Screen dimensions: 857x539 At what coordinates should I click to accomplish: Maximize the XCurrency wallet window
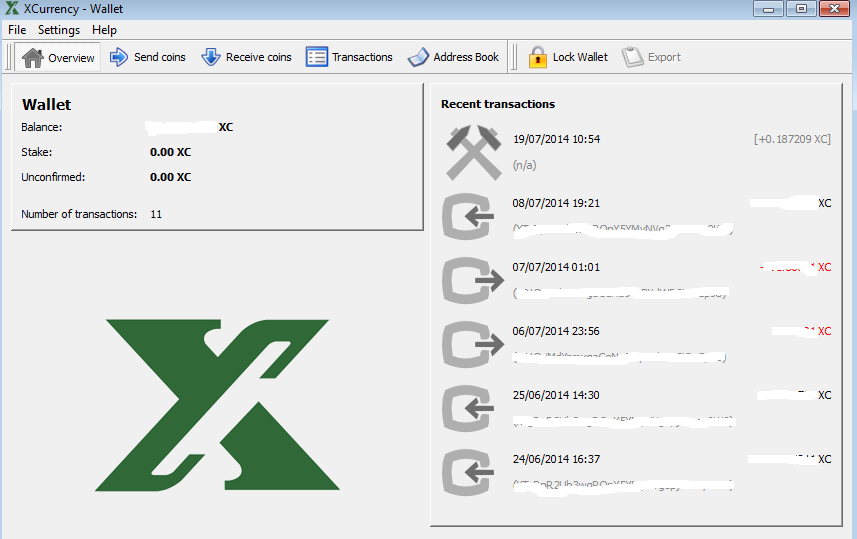pyautogui.click(x=800, y=9)
